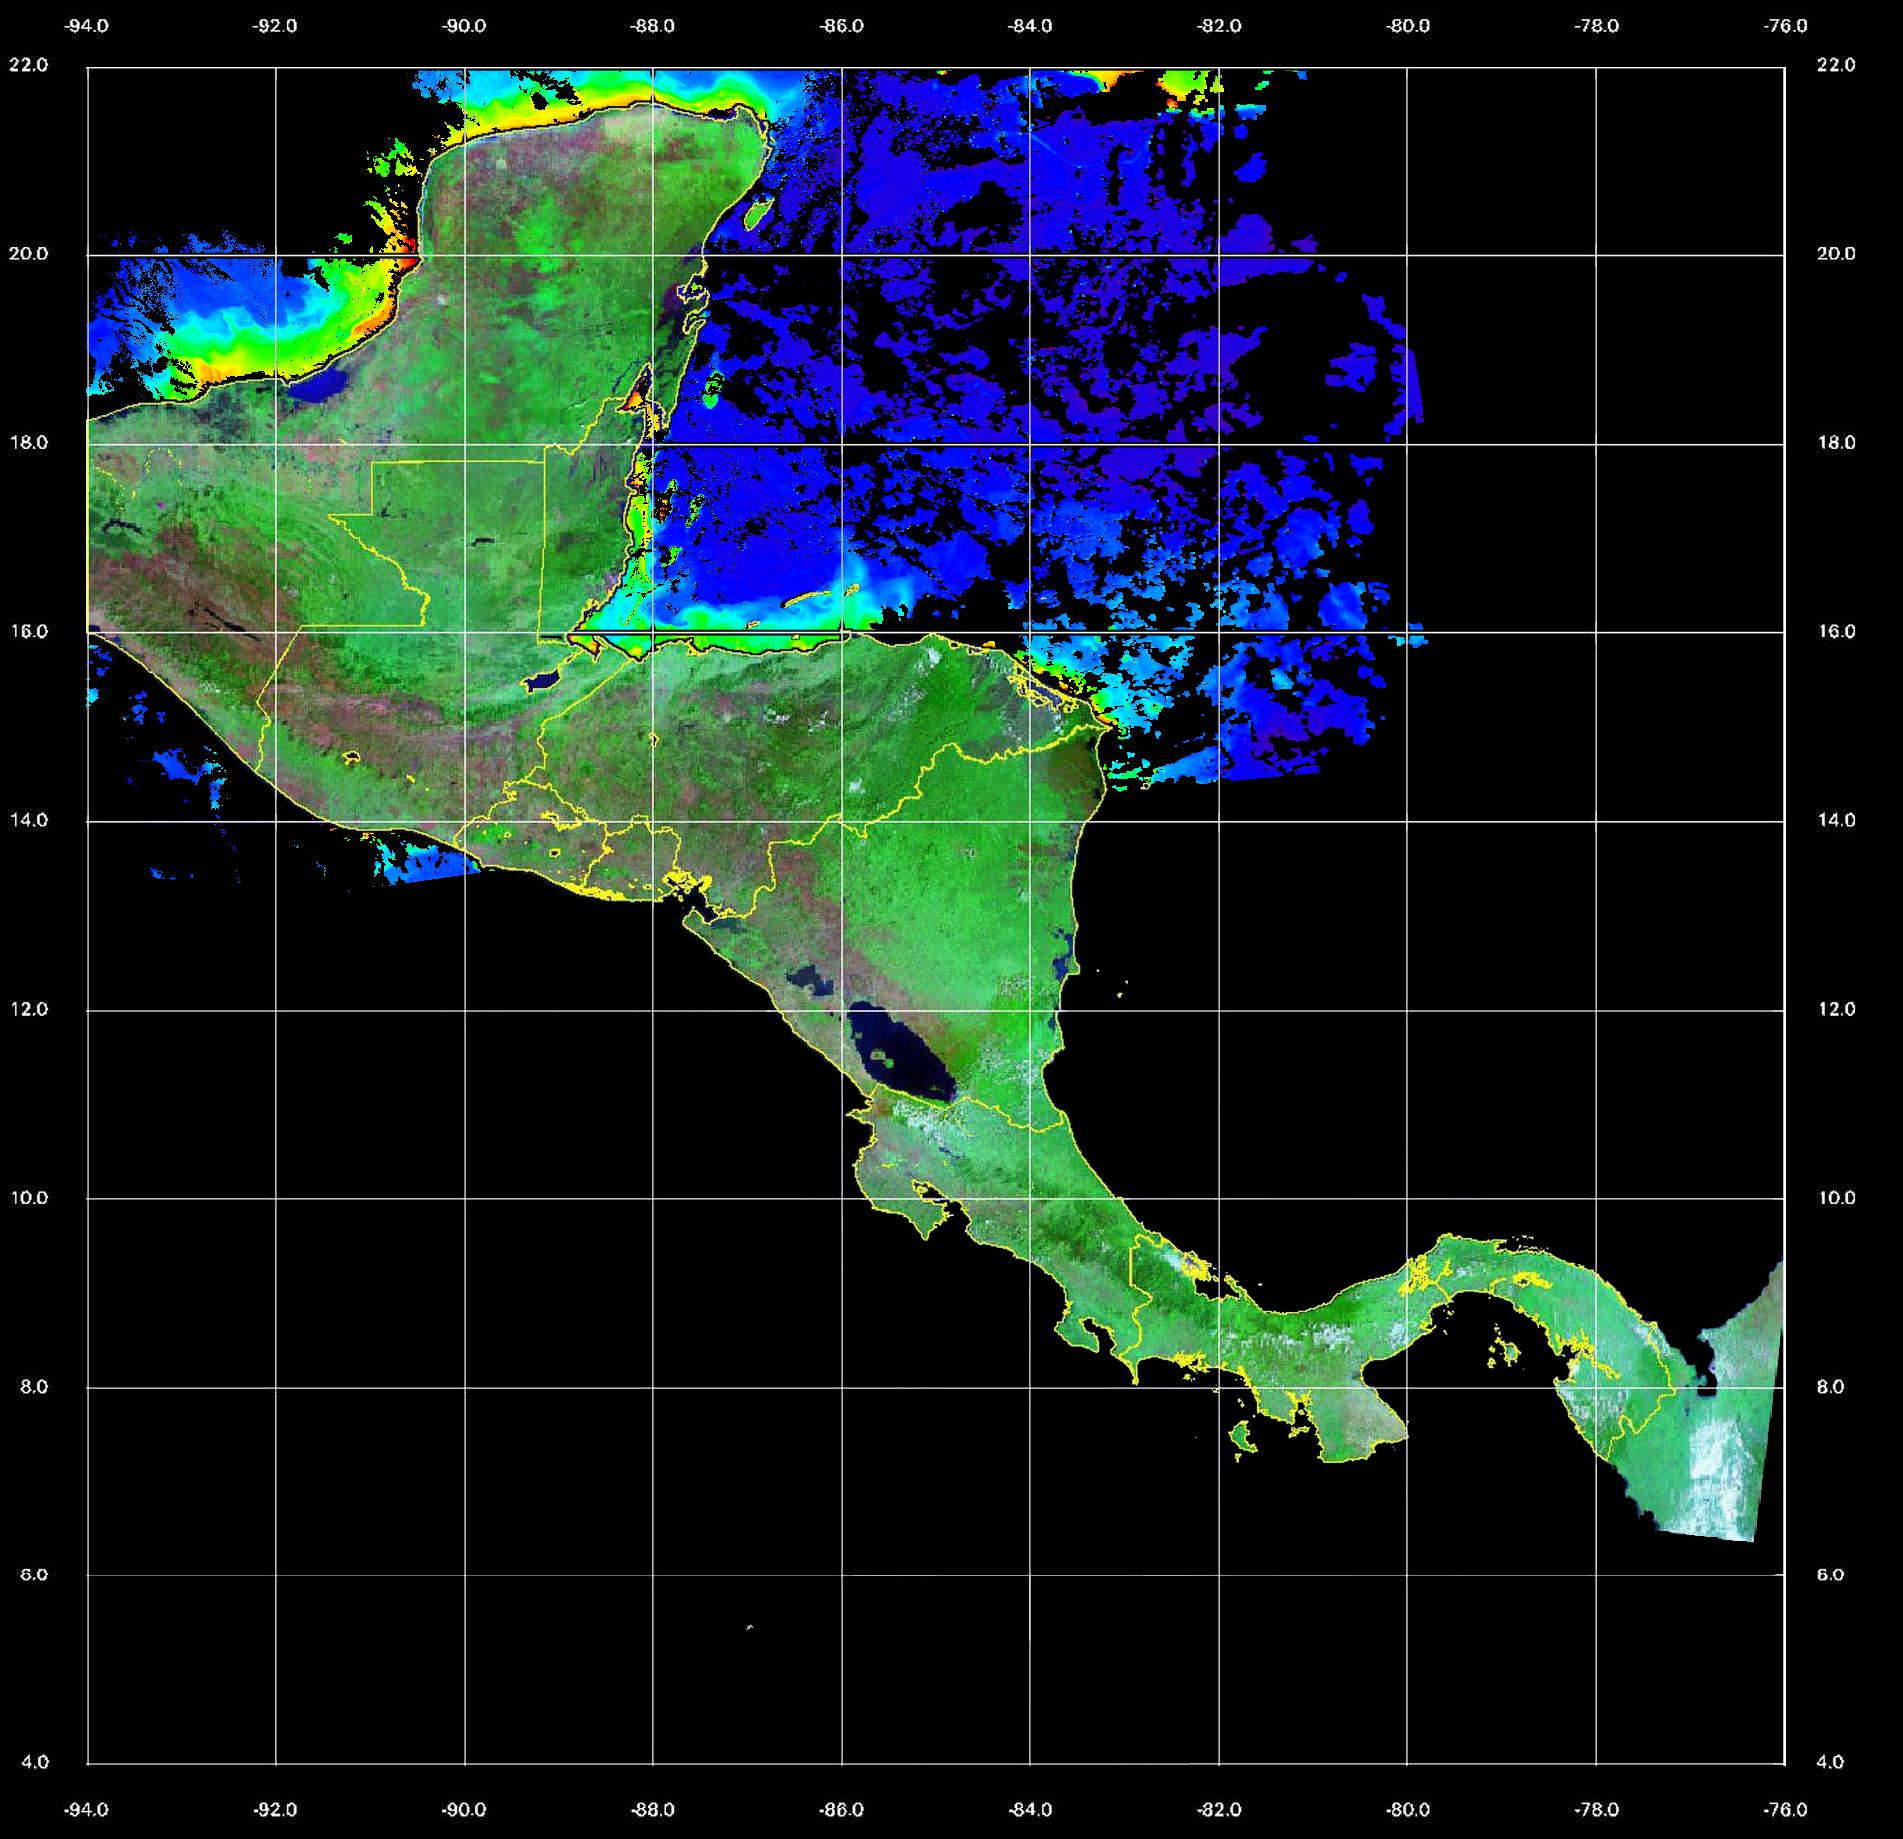1903x1839 pixels.
Task: Click dark Lake Izabal in eastern Guatemala
Action: pos(543,681)
